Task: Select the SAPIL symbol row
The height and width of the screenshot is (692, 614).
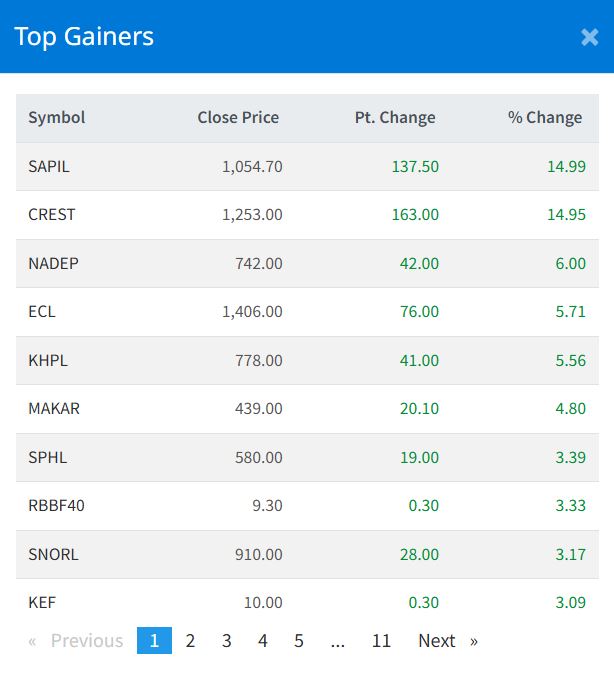Action: (x=307, y=166)
